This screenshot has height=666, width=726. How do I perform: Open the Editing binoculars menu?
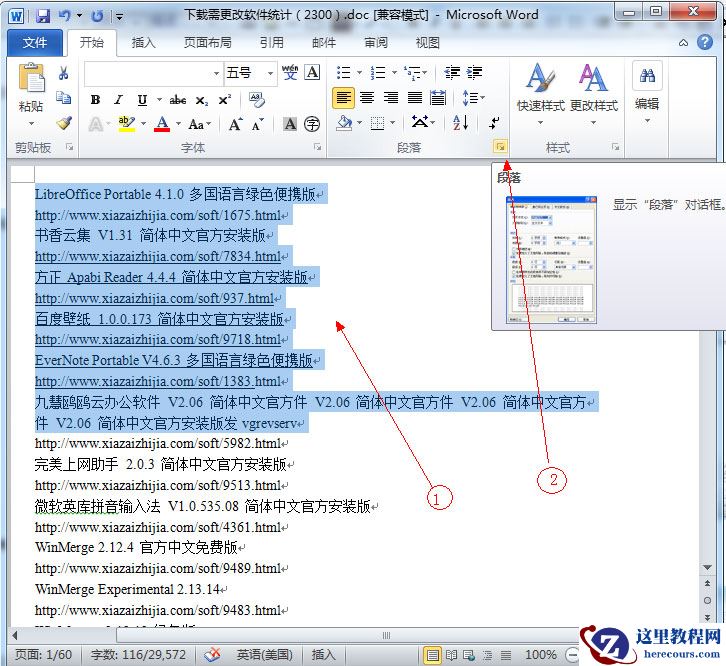(x=647, y=92)
